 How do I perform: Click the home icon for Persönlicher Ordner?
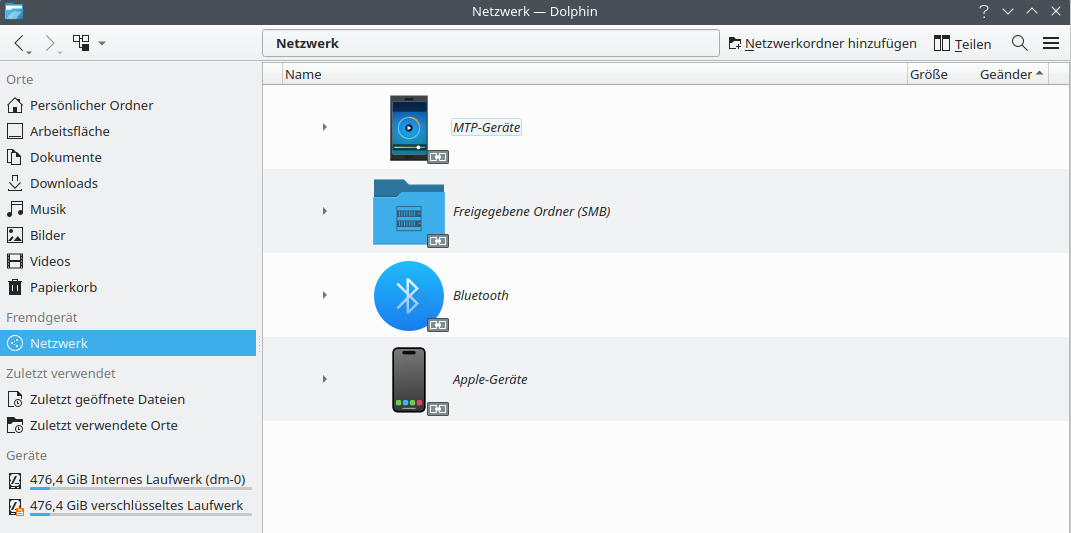(15, 105)
